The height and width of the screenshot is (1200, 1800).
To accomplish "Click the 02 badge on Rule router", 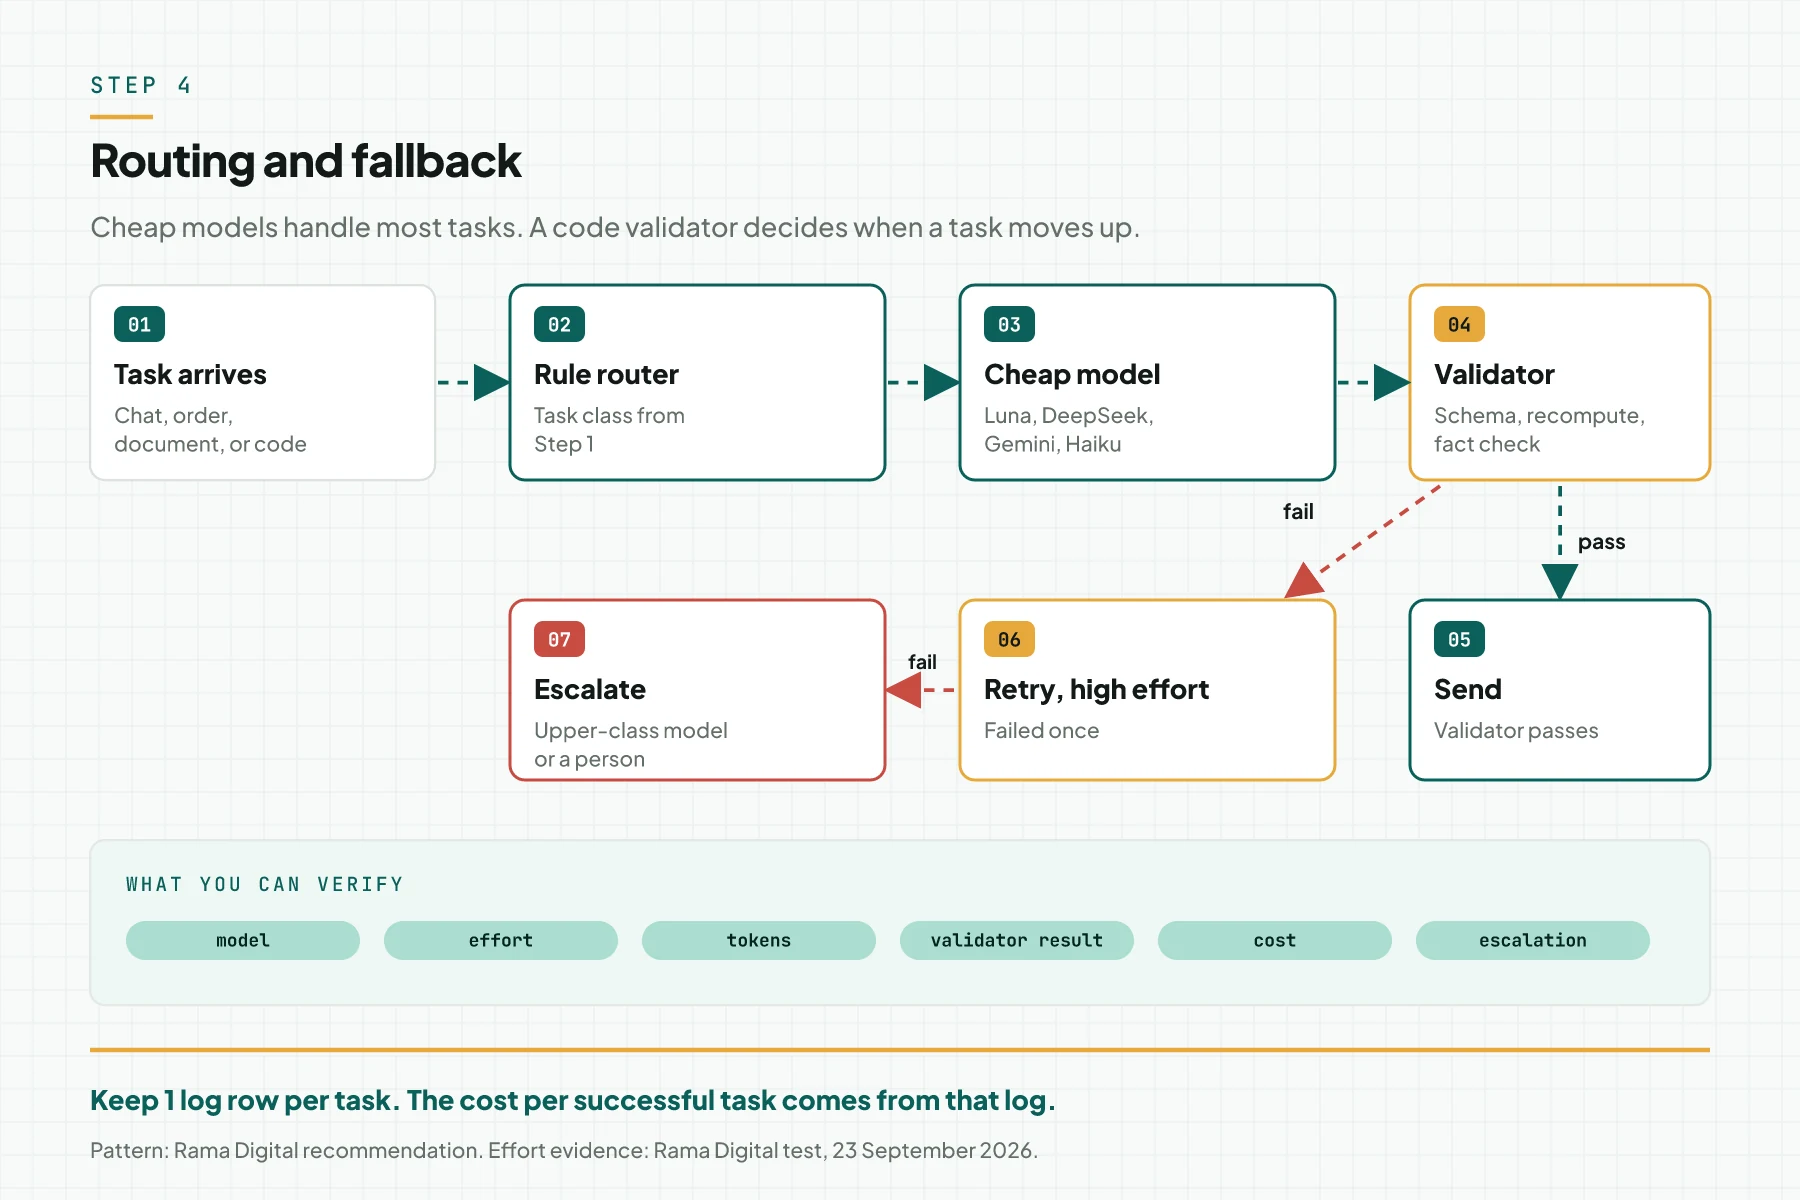I will pyautogui.click(x=559, y=324).
